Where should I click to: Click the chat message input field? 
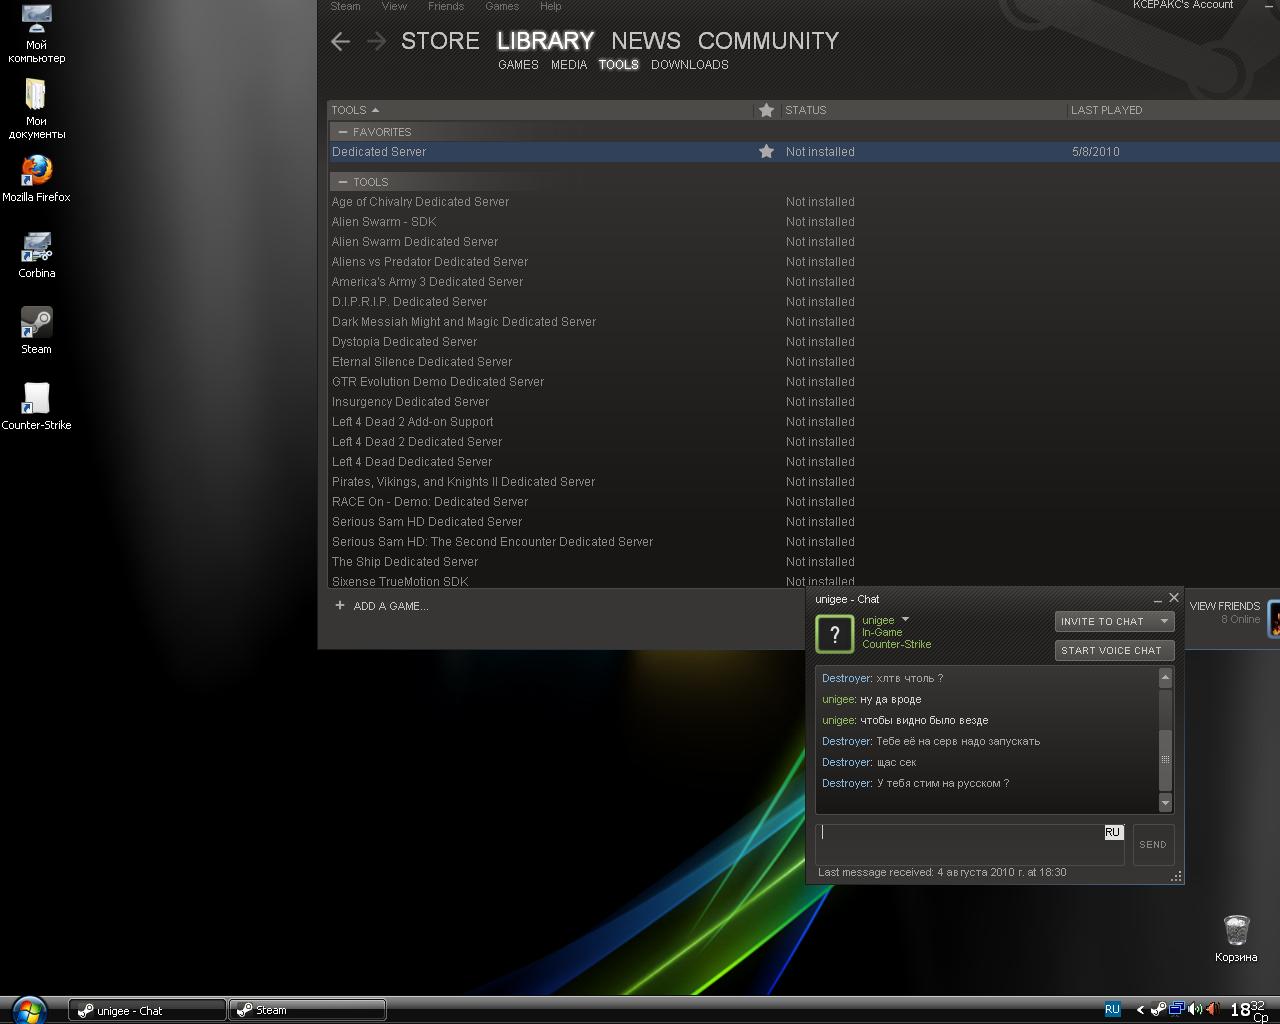(969, 844)
